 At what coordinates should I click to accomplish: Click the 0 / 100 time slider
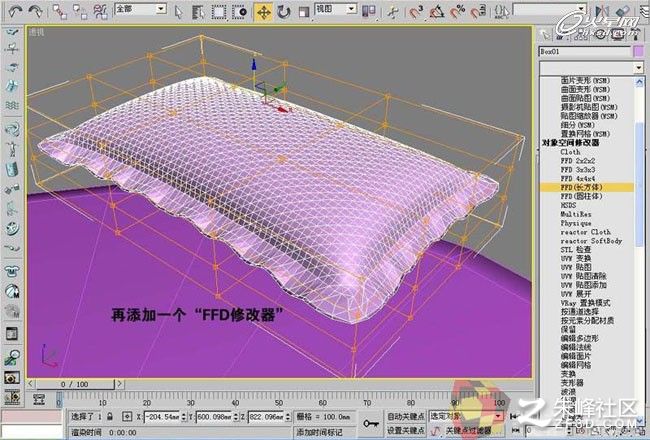(75, 384)
